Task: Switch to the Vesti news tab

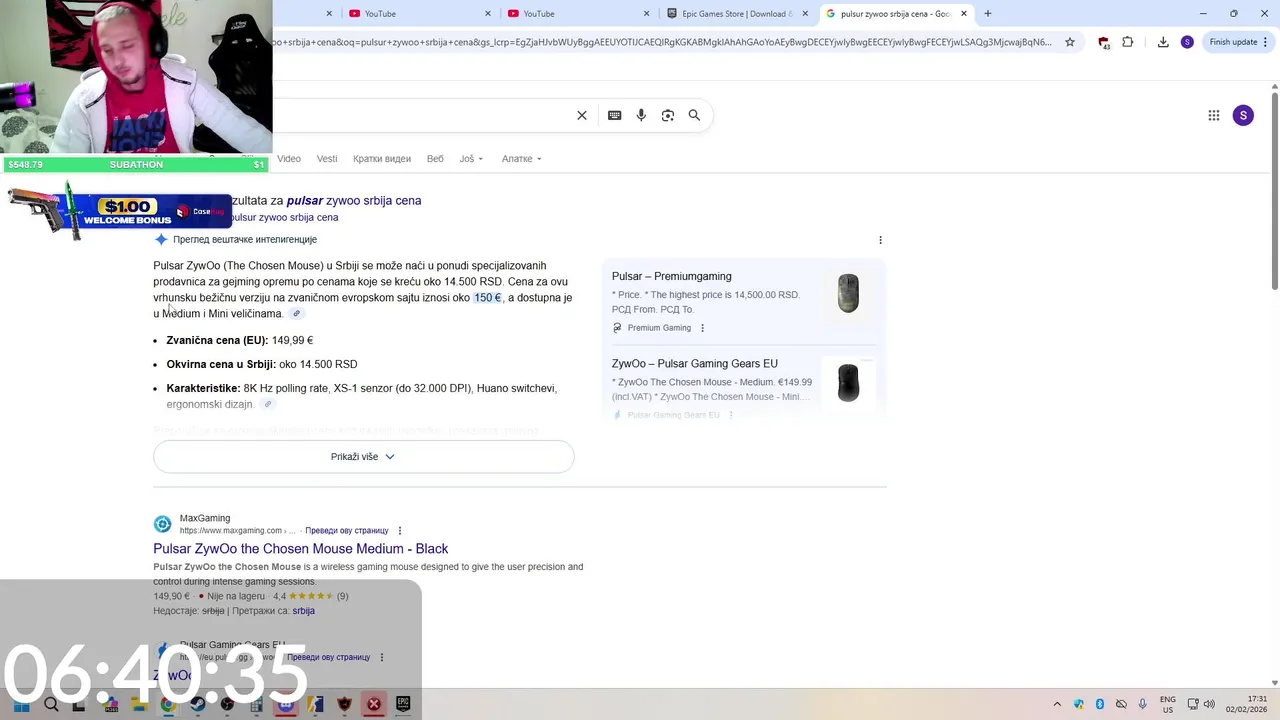Action: [x=327, y=159]
